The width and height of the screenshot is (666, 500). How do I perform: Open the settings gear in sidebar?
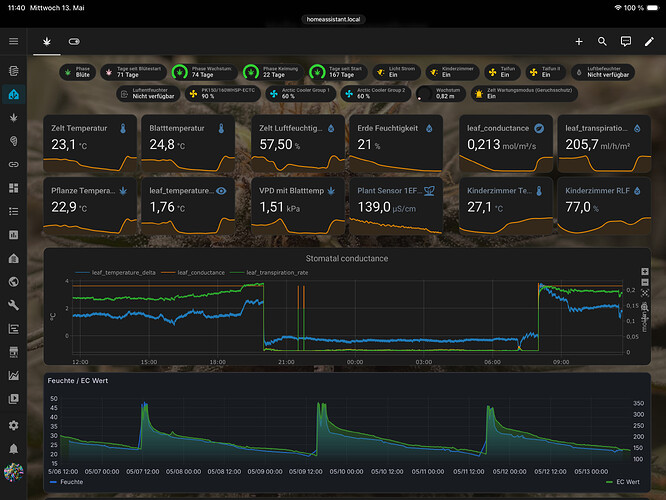(14, 425)
